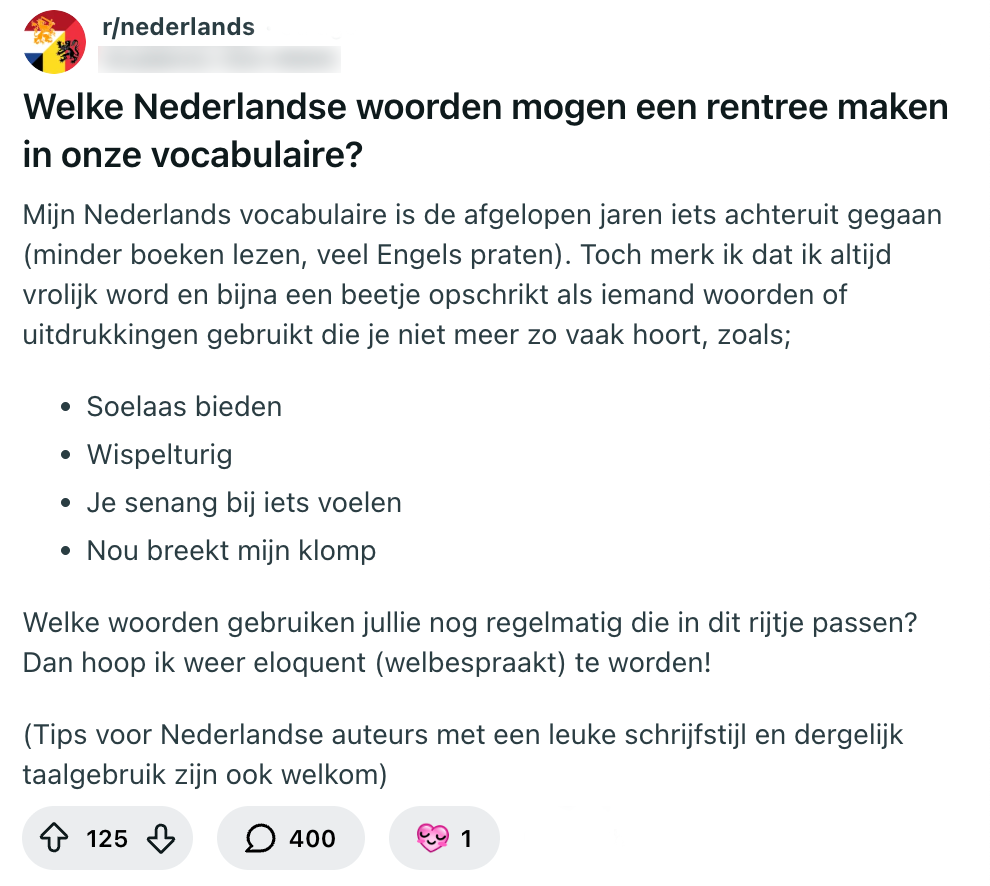
Task: Click "Je senang bij iets voelen" item
Action: click(x=244, y=503)
